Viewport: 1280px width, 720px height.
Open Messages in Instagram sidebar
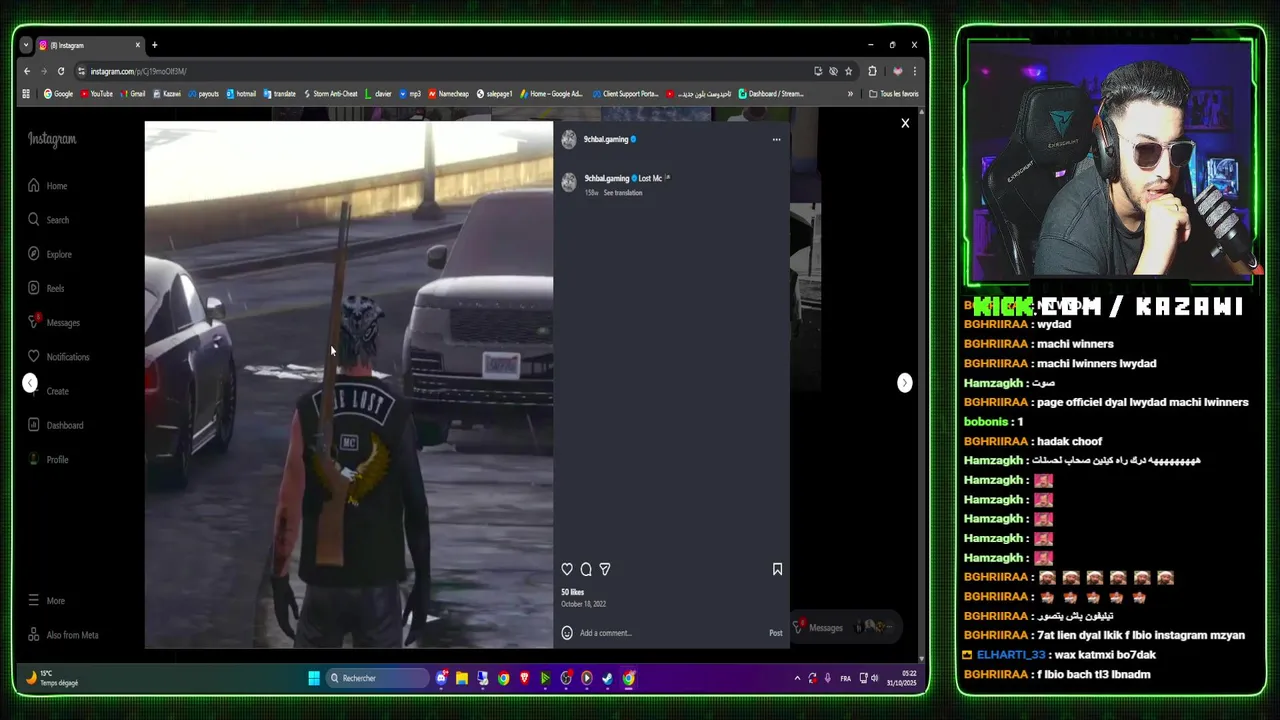click(54, 323)
